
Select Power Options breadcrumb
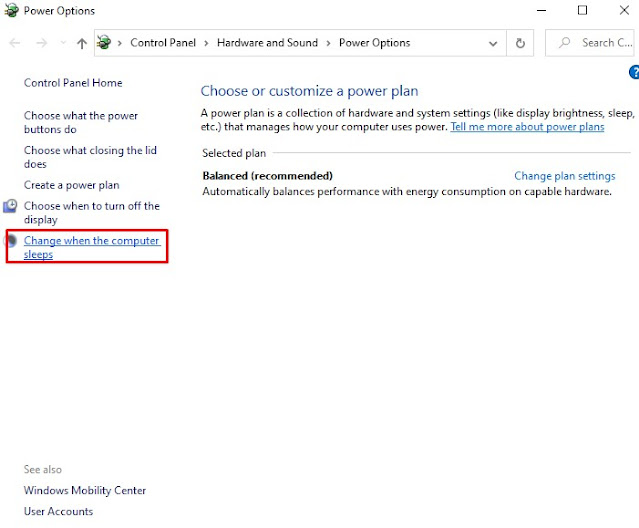(x=375, y=43)
